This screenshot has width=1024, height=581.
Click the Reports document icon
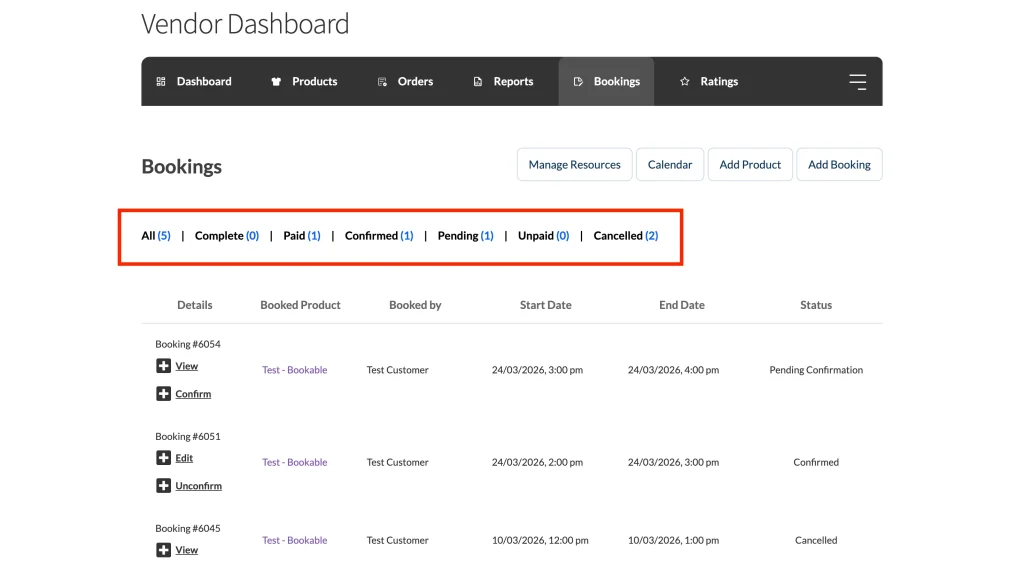pos(478,82)
